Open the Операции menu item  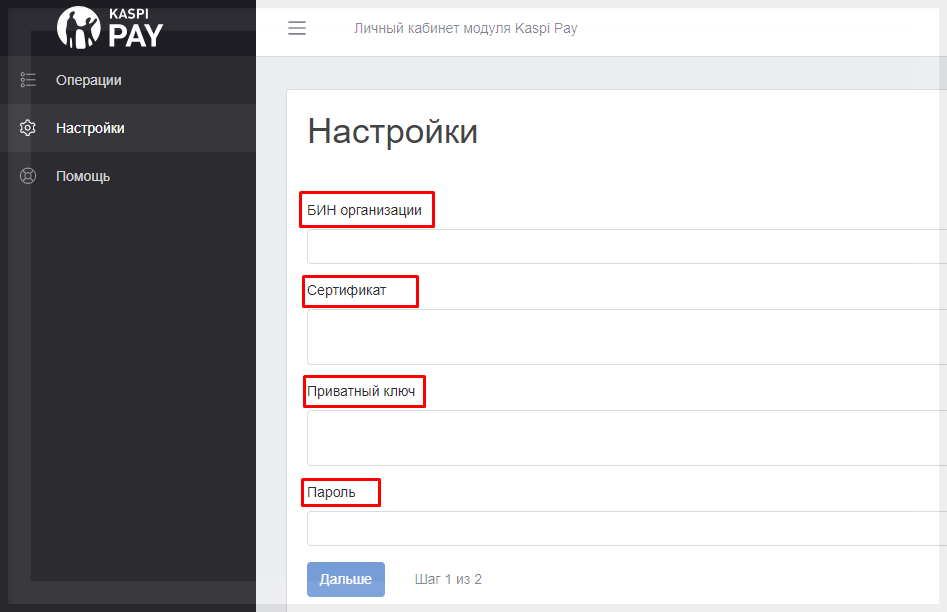tap(128, 80)
